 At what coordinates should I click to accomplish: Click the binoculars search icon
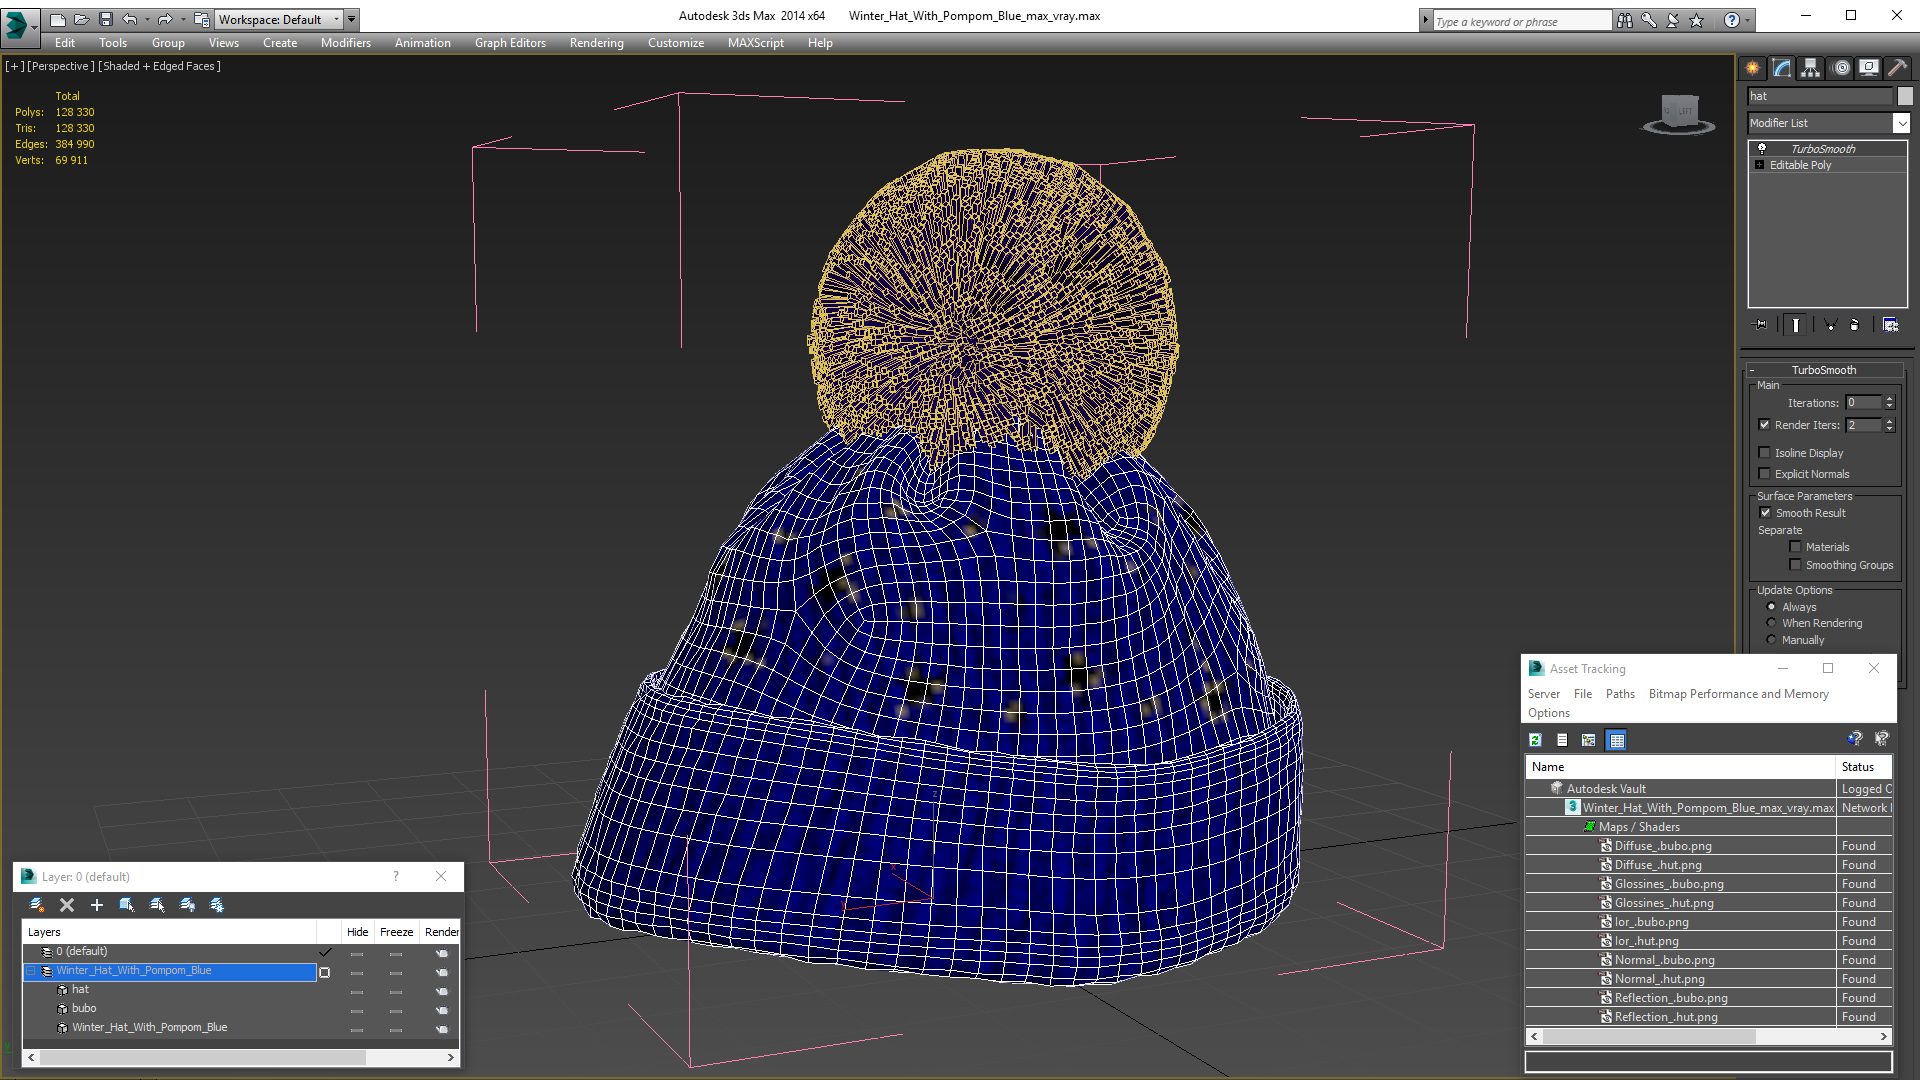tap(1625, 20)
